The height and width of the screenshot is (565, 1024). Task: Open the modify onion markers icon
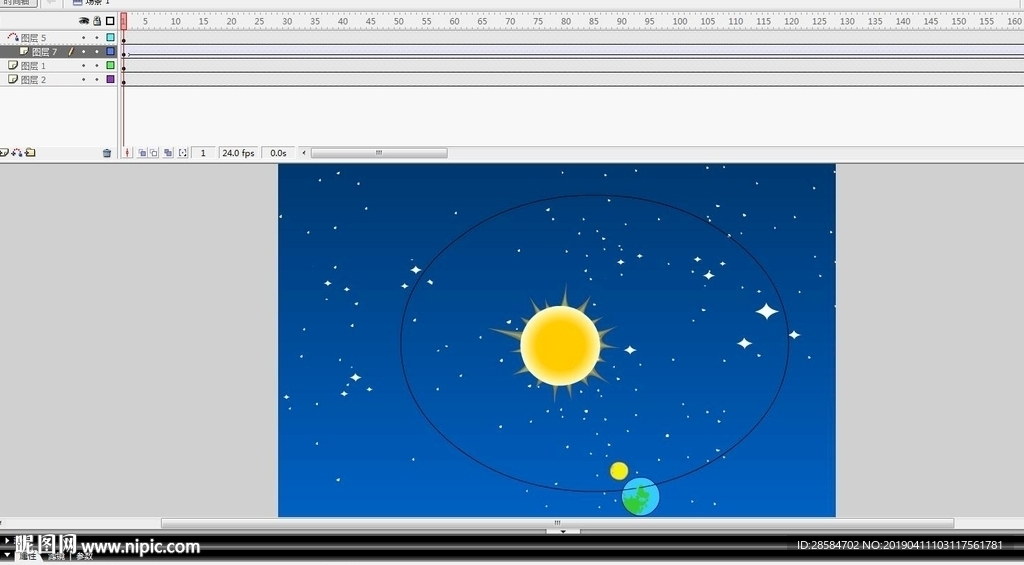183,153
